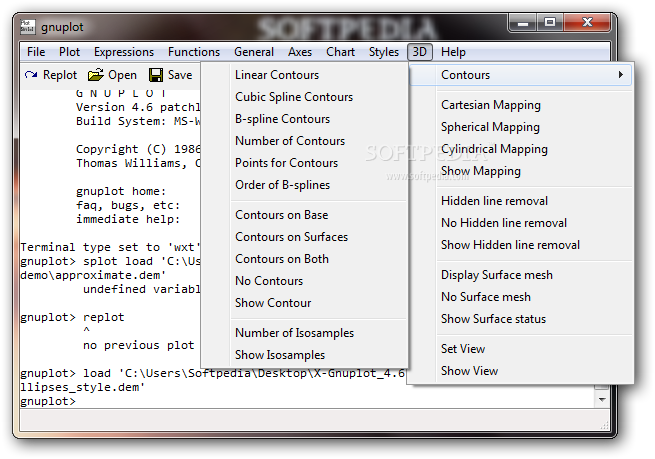This screenshot has width=655, height=459.
Task: Select No Hidden line removal
Action: click(x=520, y=223)
